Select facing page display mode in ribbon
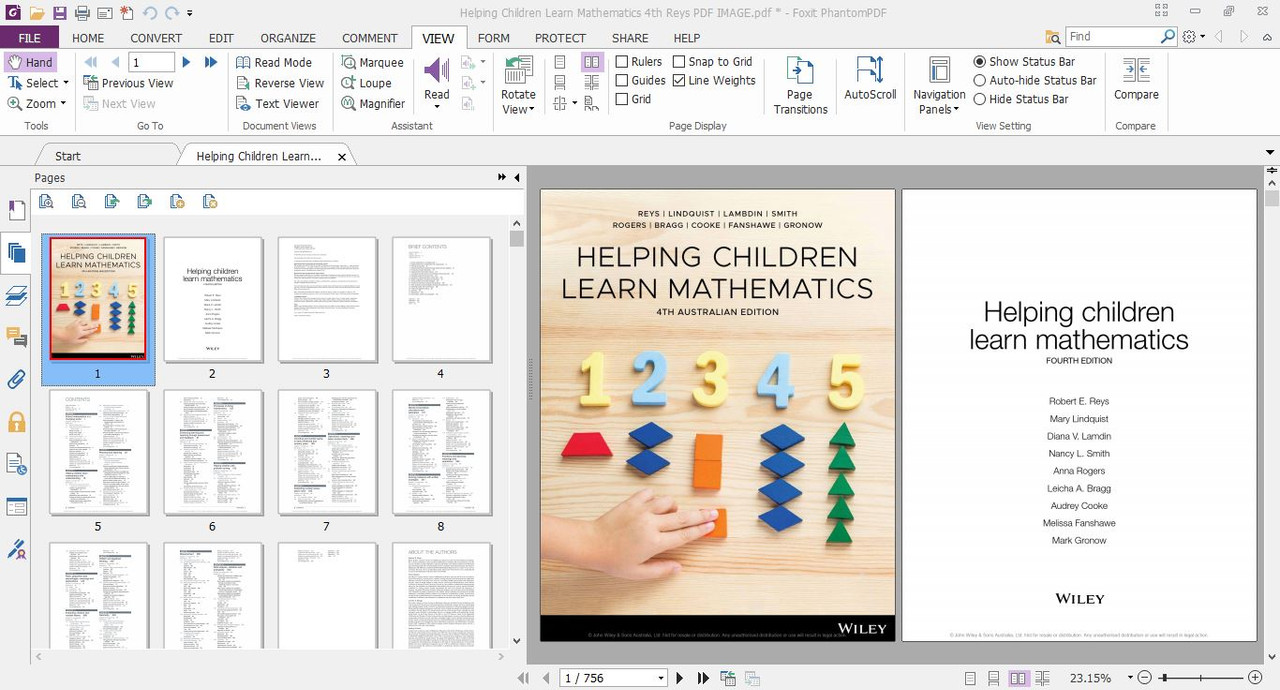 pyautogui.click(x=592, y=62)
